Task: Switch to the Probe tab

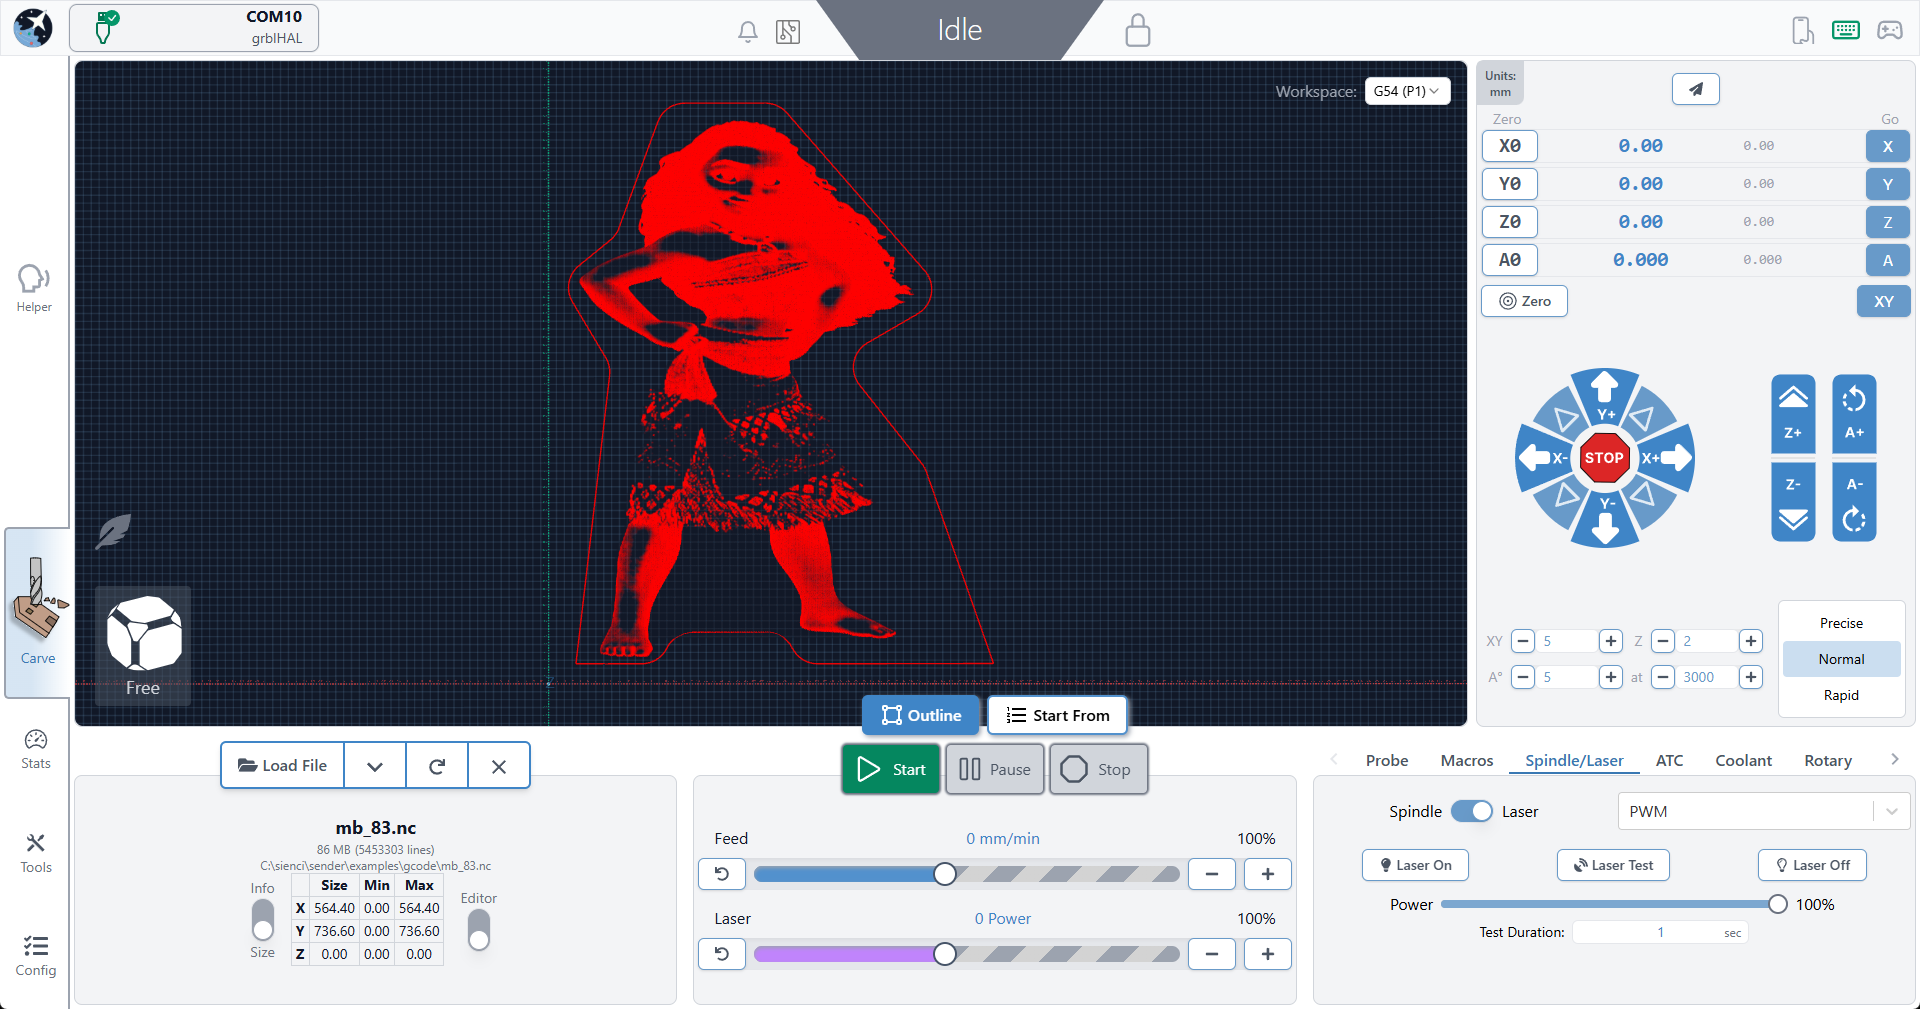Action: coord(1386,760)
